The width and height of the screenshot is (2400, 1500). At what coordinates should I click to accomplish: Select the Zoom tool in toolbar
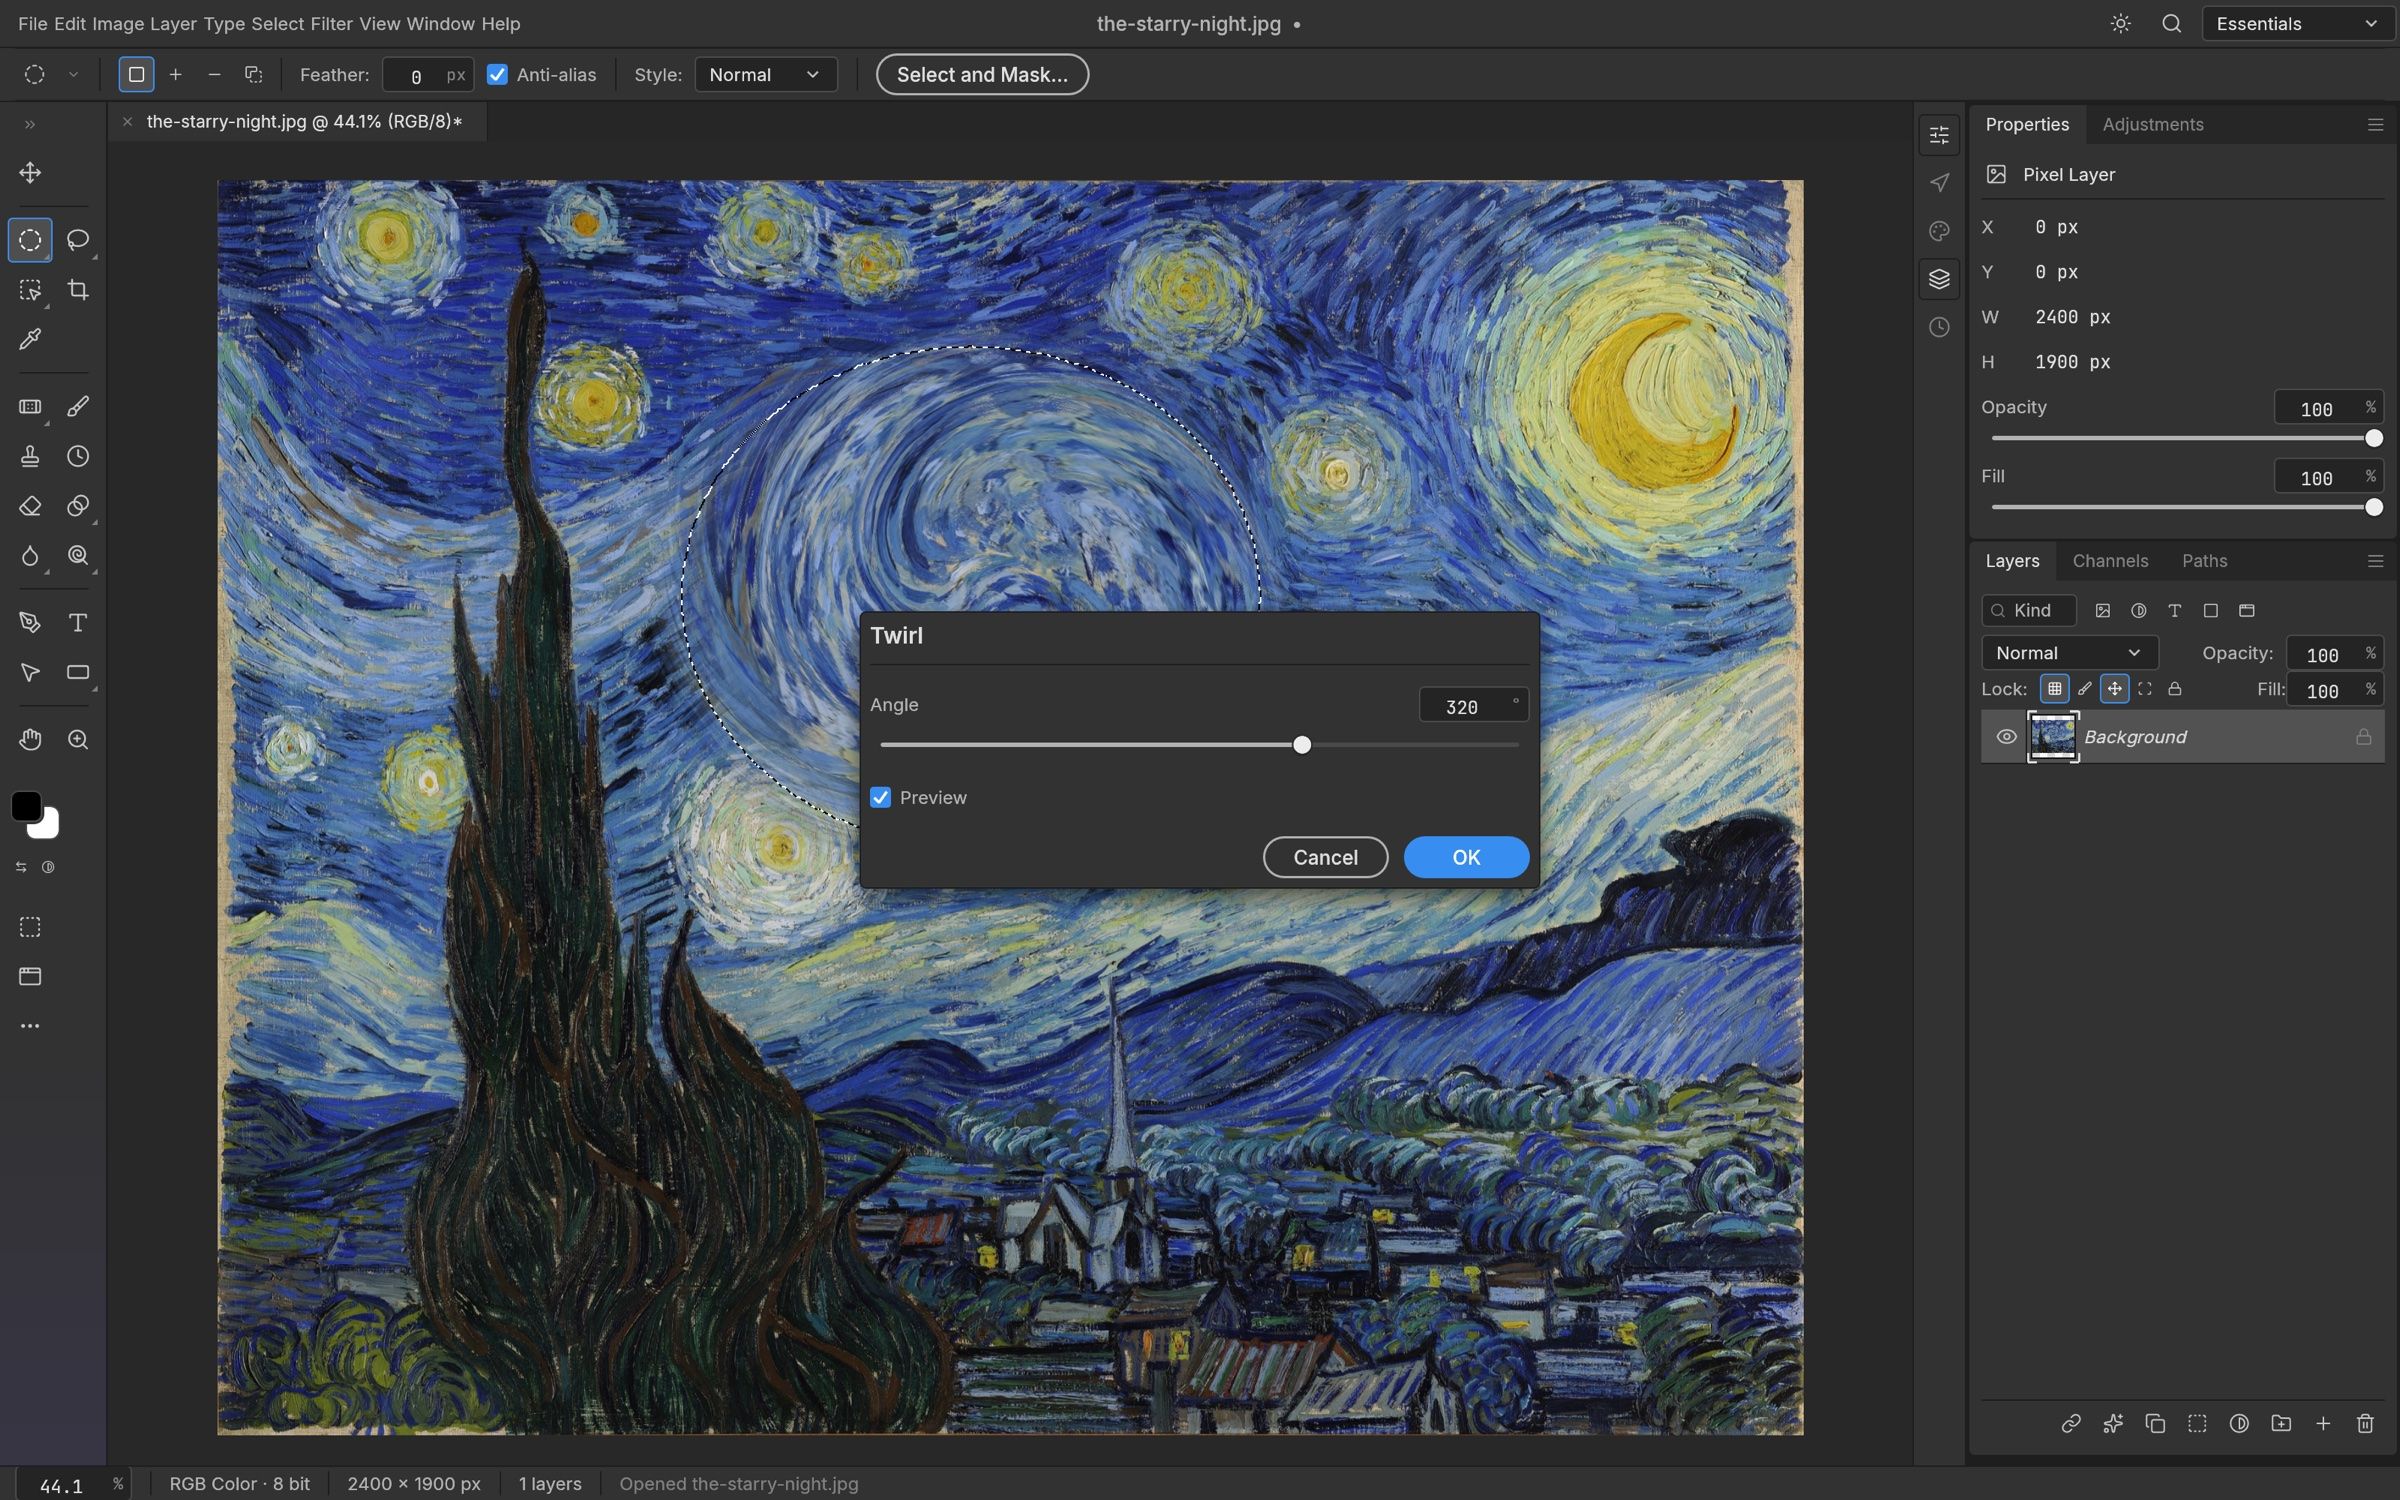tap(78, 740)
